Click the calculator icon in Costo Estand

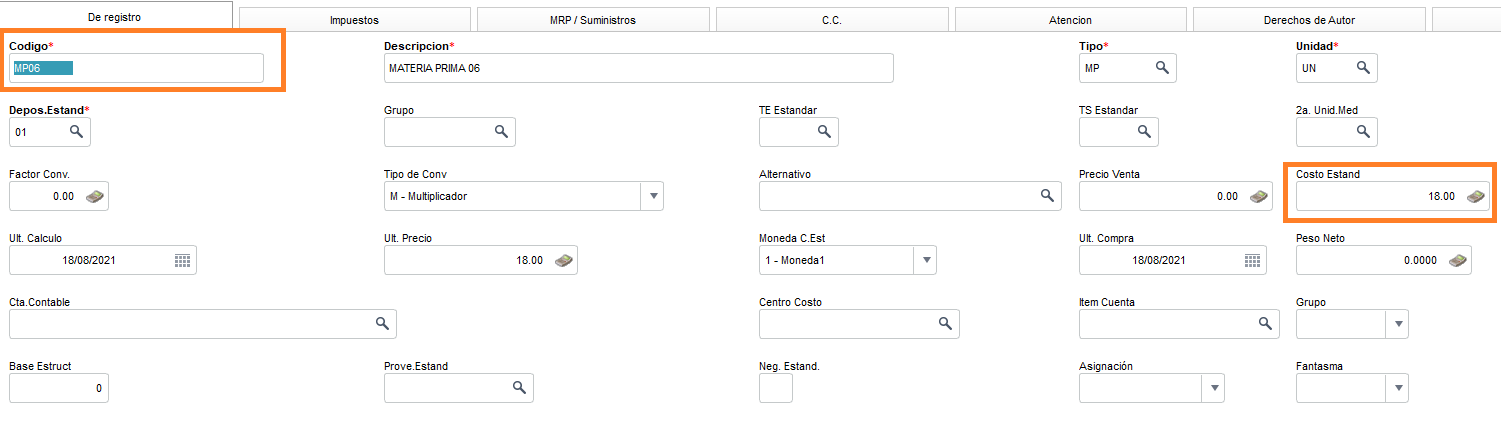[1475, 196]
